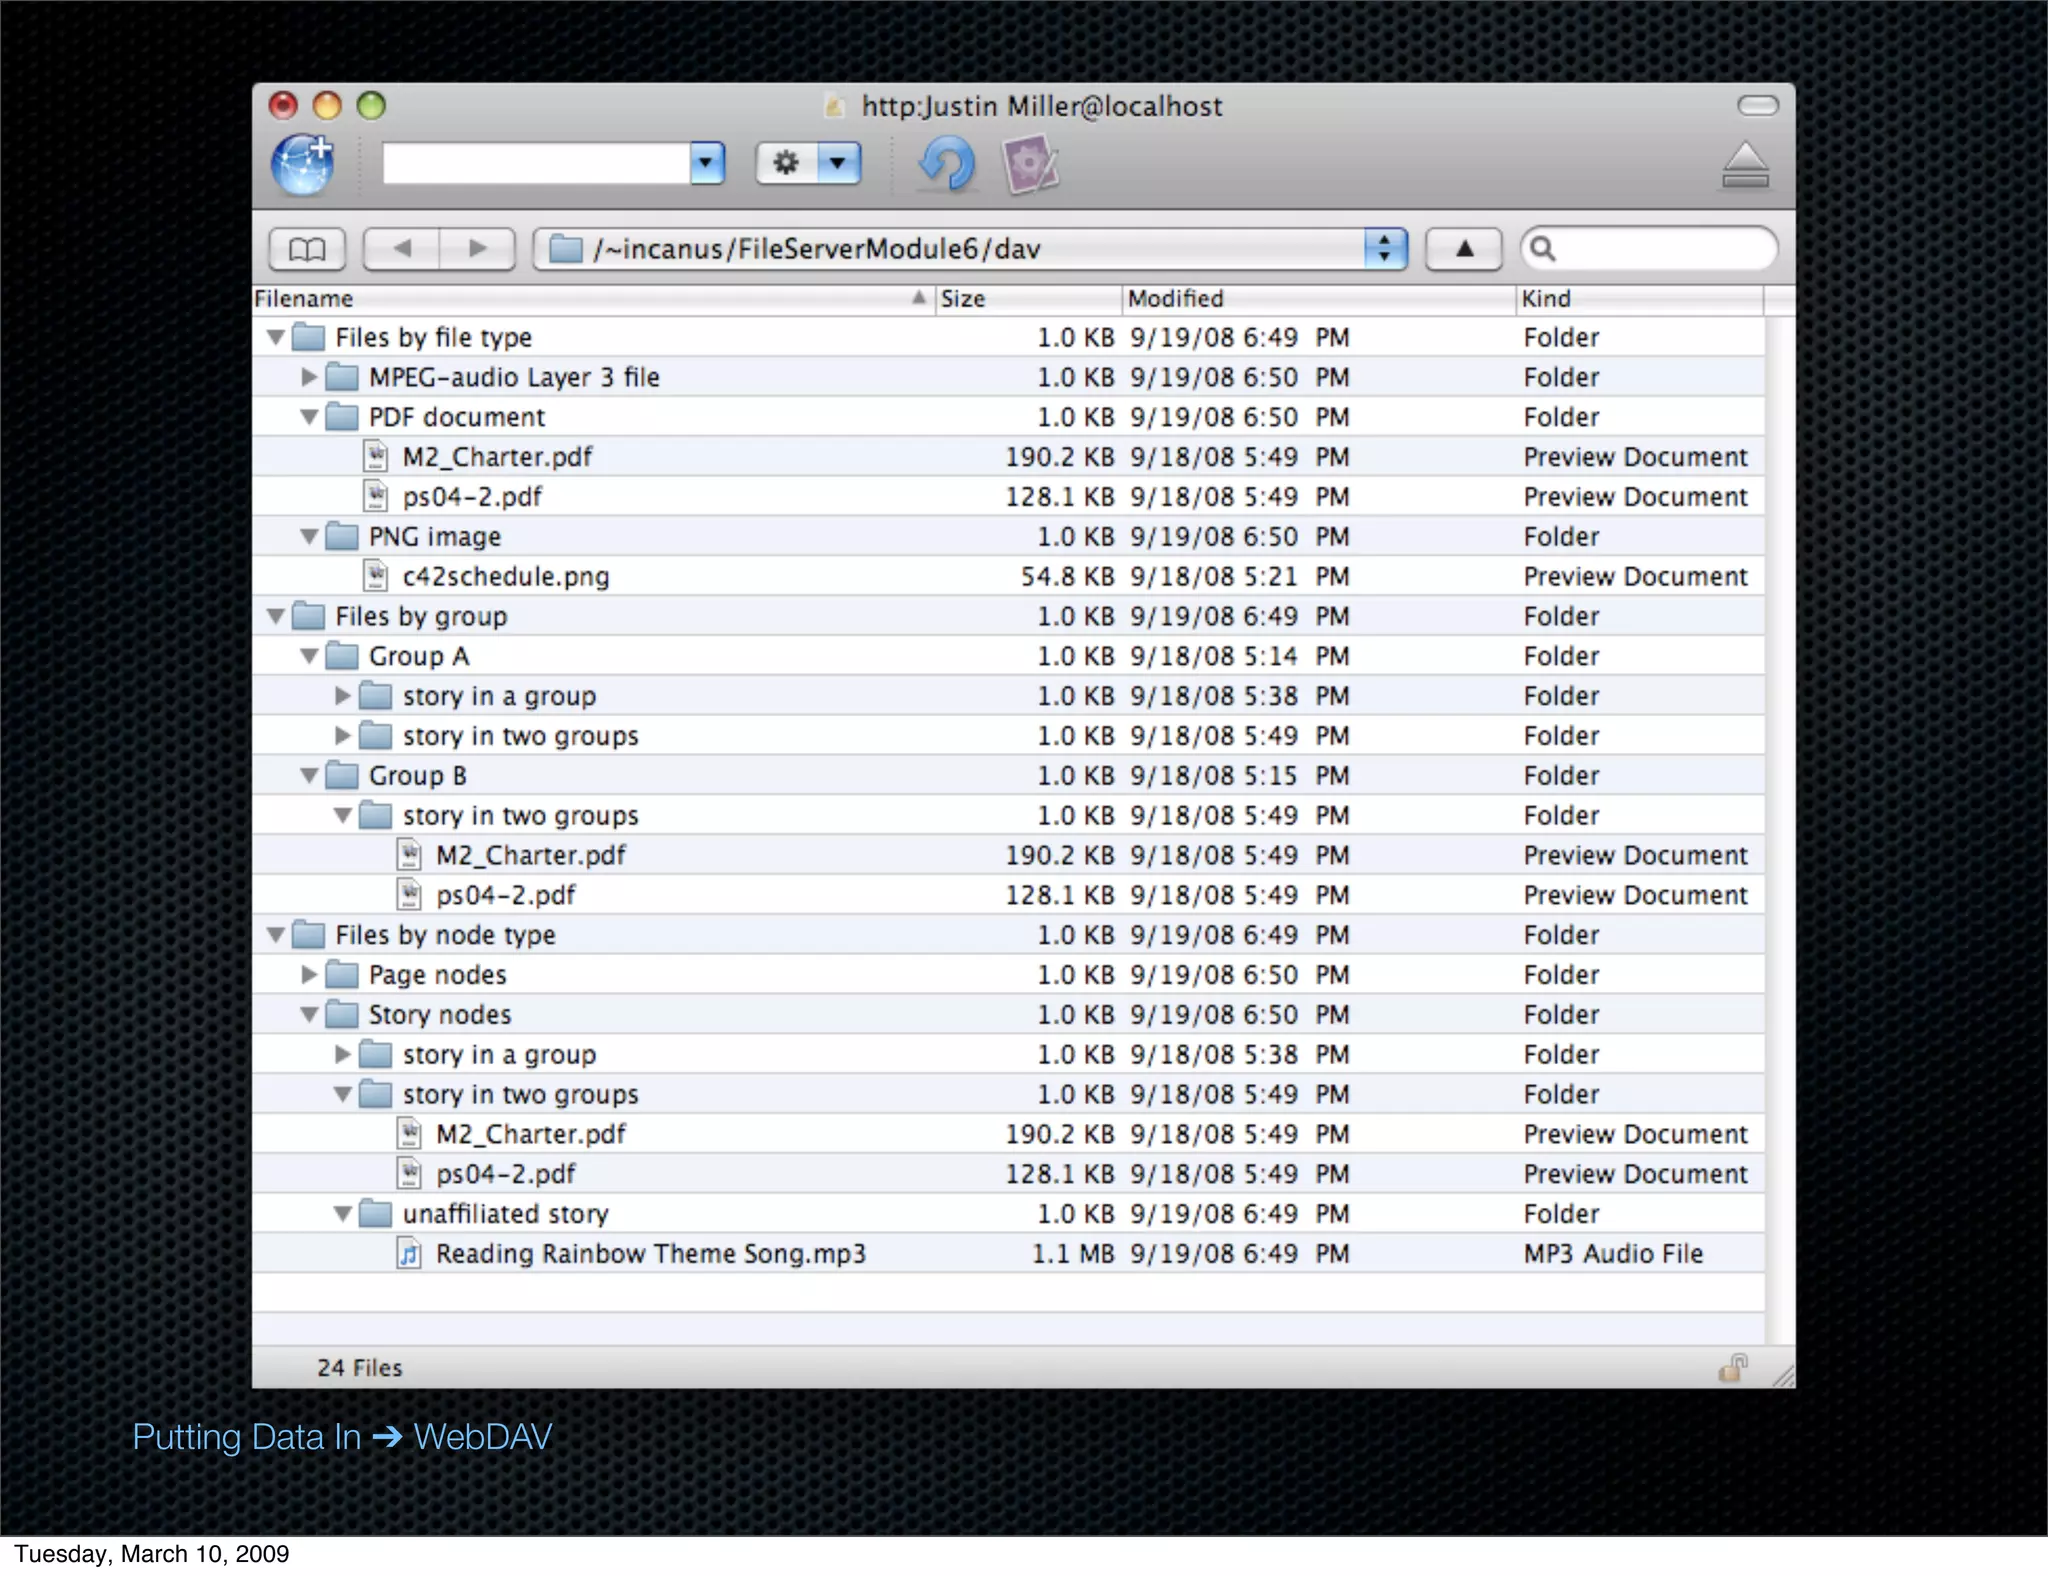2048x1576 pixels.
Task: Click the Page nodes folder icon
Action: 342,975
